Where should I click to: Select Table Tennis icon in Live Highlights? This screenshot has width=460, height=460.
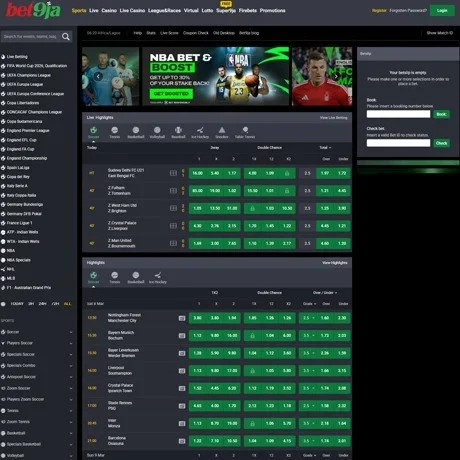coord(245,132)
